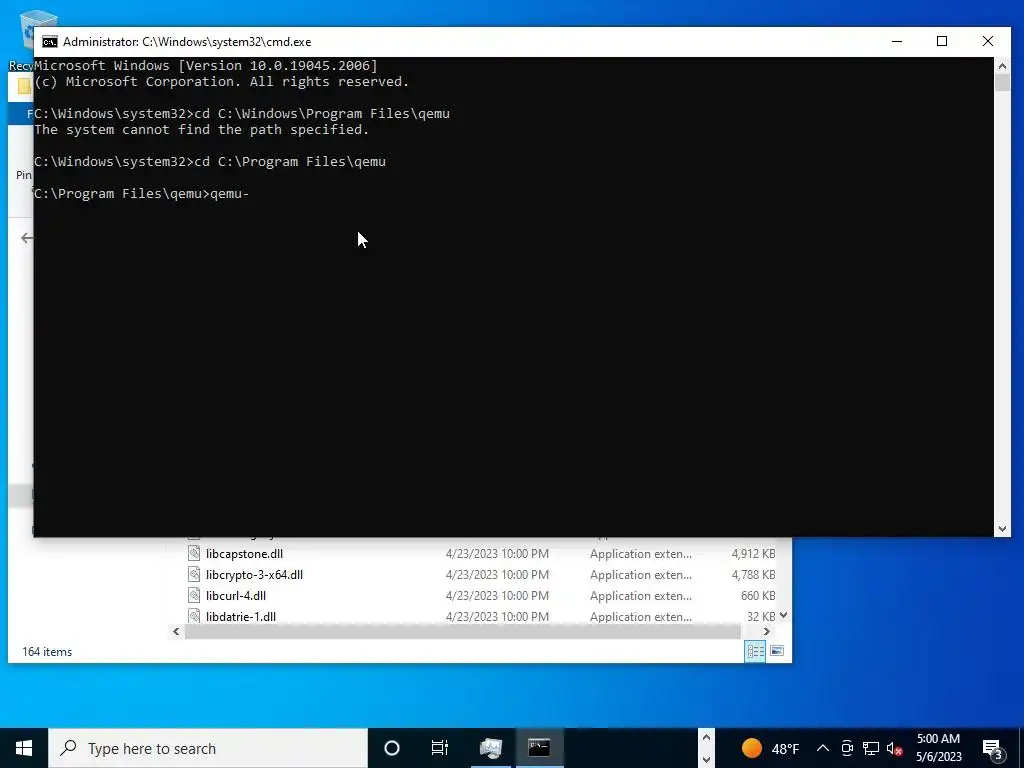
Task: Open network tray icon
Action: click(x=871, y=748)
